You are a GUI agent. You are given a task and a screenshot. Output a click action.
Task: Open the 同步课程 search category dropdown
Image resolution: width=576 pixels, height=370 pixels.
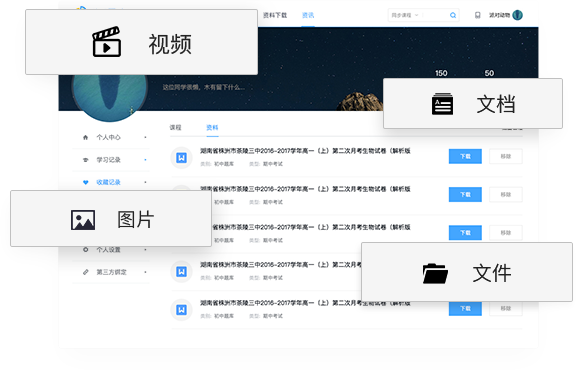(405, 15)
